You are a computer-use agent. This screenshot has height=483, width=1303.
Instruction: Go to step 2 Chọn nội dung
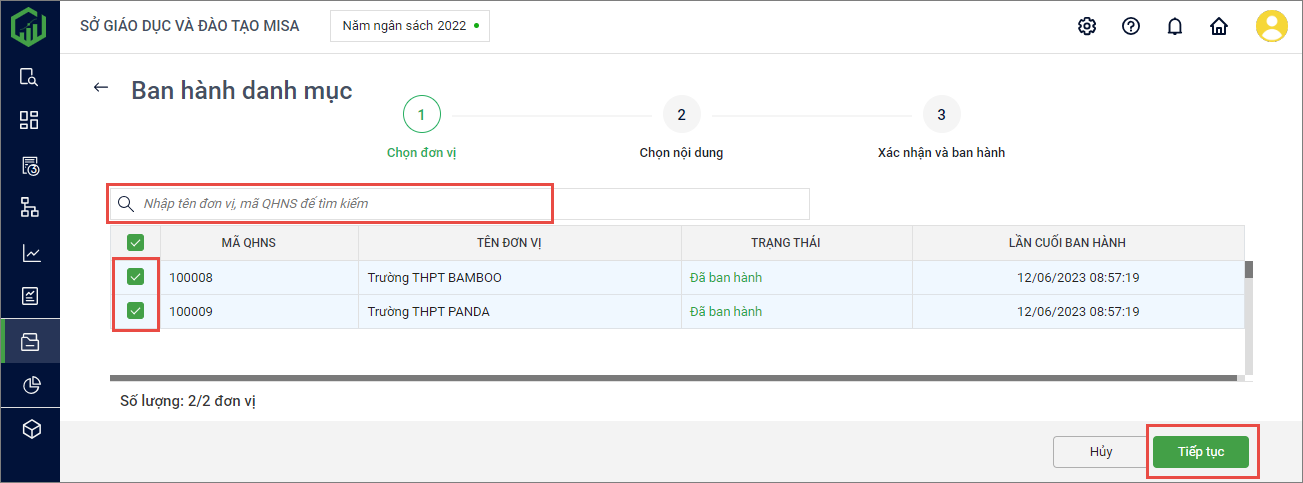[x=681, y=115]
